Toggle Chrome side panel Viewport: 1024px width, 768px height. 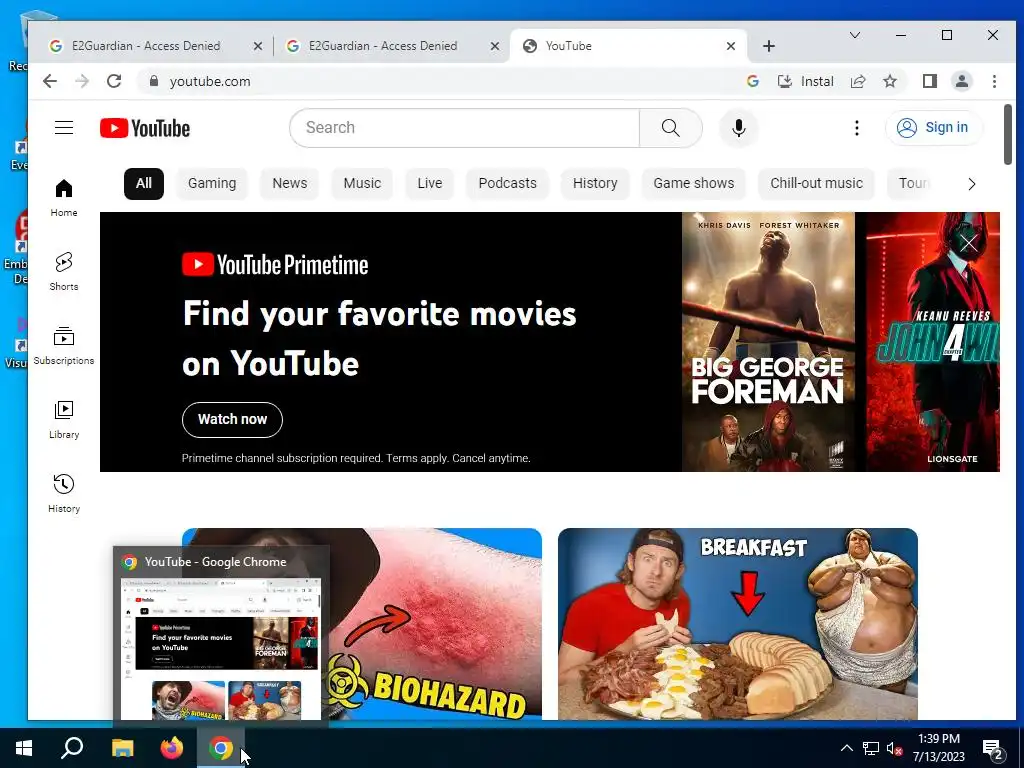pyautogui.click(x=930, y=81)
